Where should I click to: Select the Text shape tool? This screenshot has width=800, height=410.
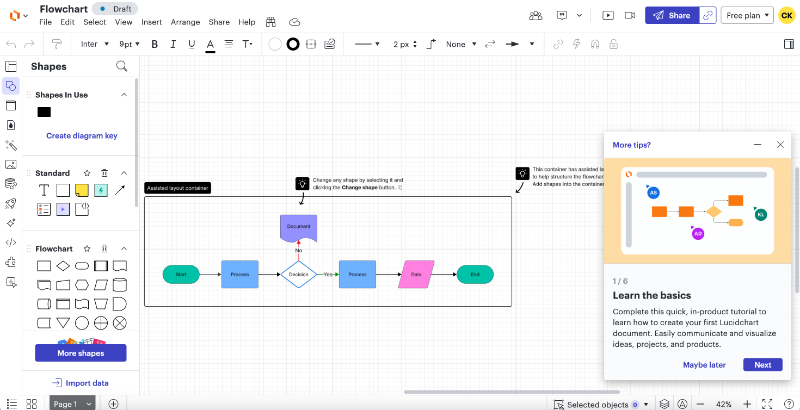click(x=44, y=190)
